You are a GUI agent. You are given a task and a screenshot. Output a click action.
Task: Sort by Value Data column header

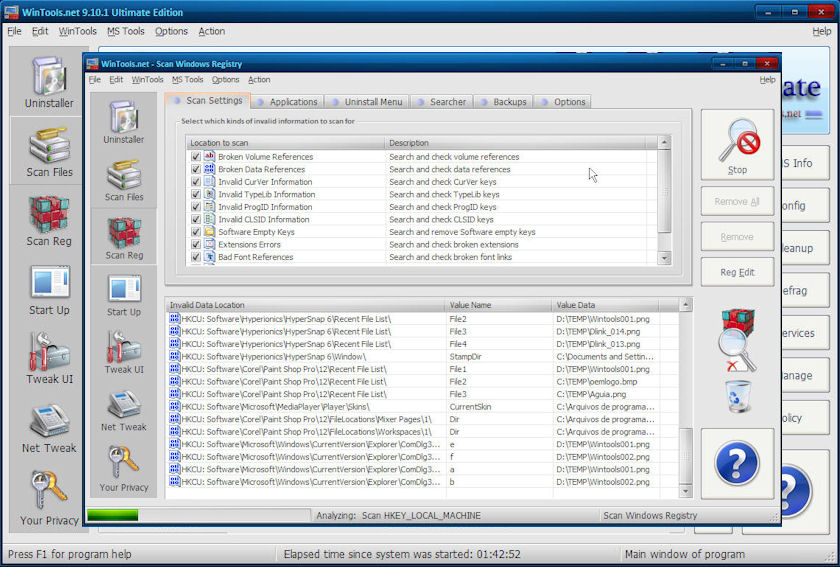(x=605, y=305)
